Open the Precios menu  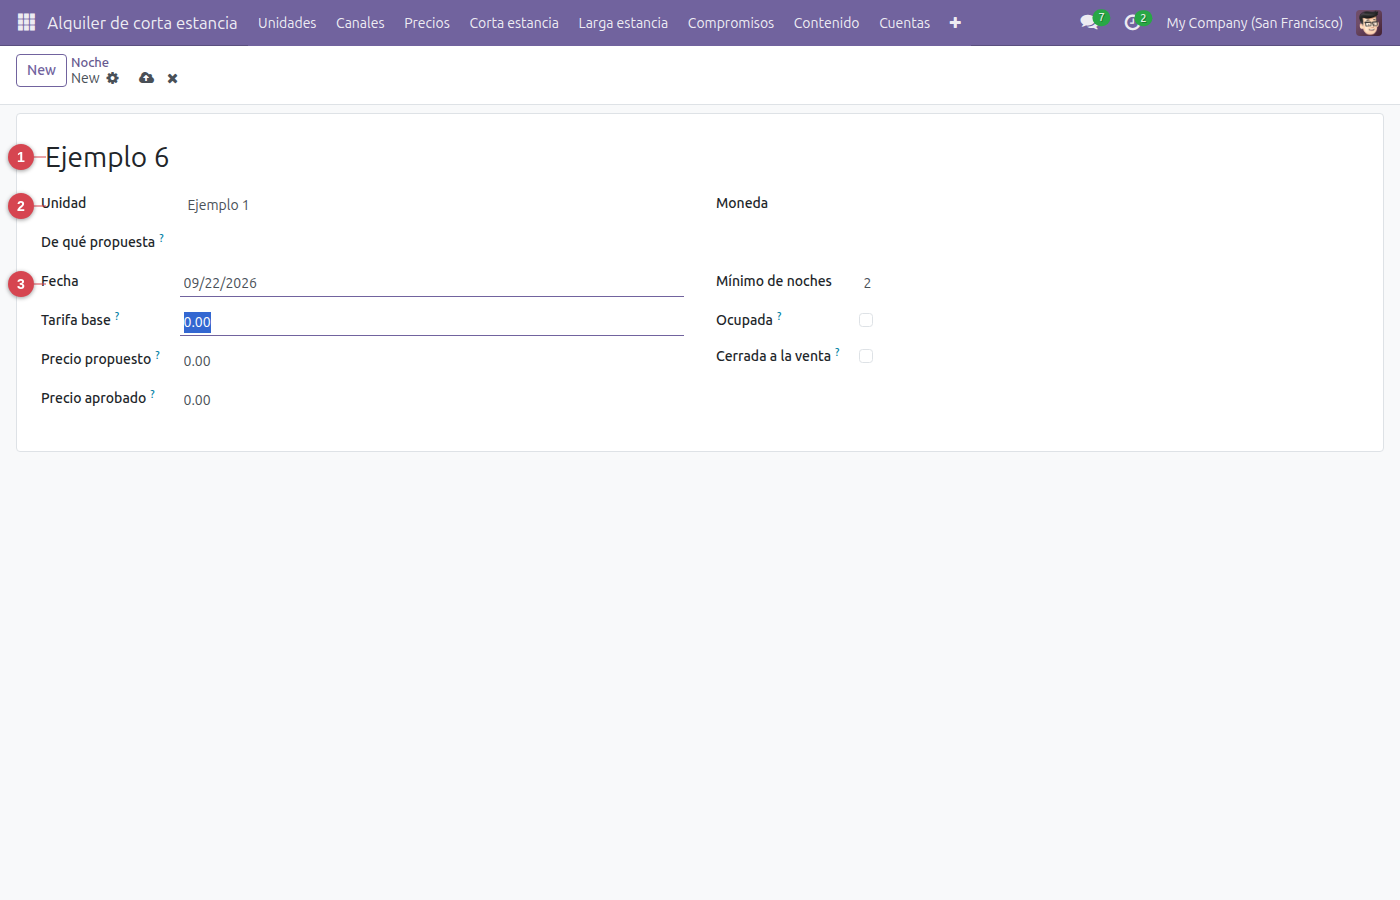click(x=427, y=22)
